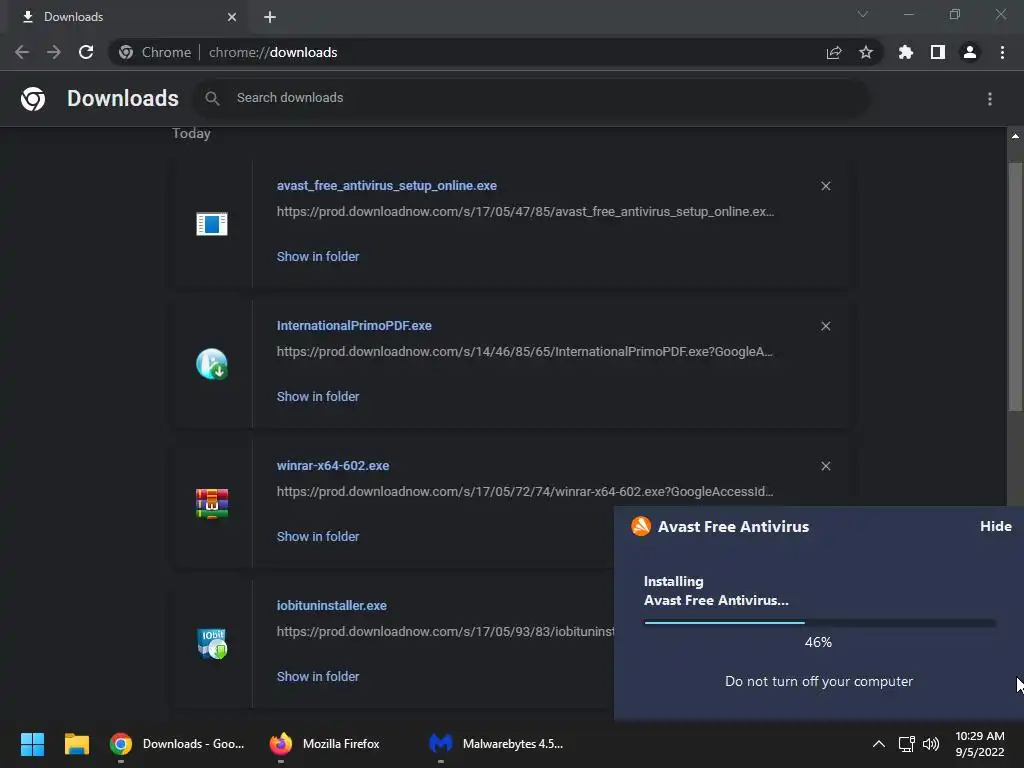Open the Extensions puzzle icon

coord(906,52)
